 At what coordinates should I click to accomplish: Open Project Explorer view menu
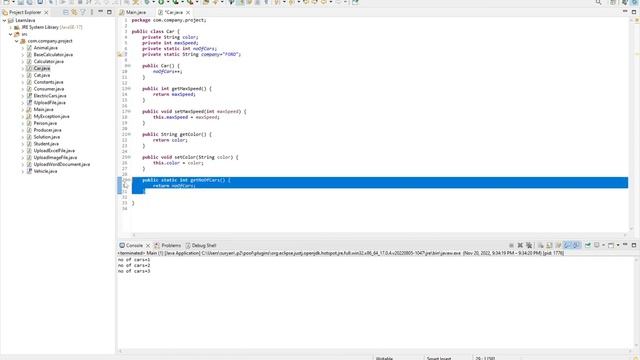click(x=92, y=12)
